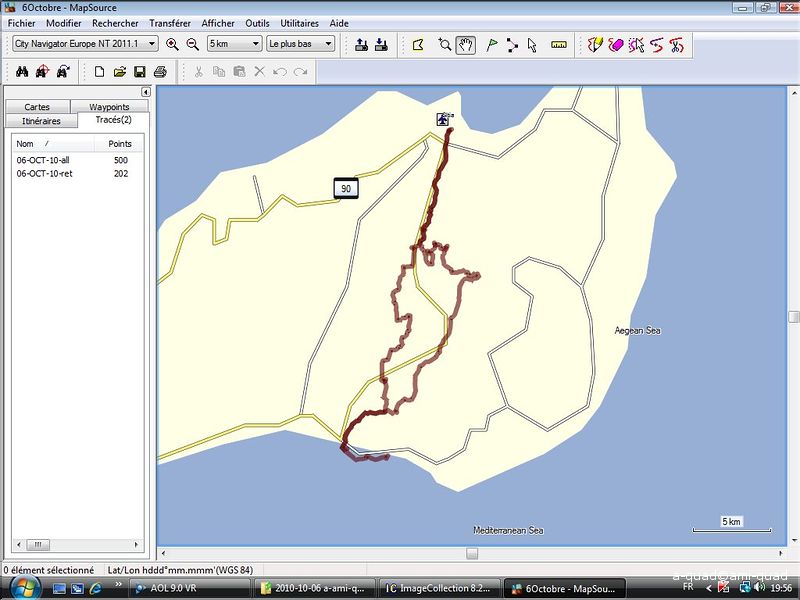Open the Transférer menu

pos(170,23)
